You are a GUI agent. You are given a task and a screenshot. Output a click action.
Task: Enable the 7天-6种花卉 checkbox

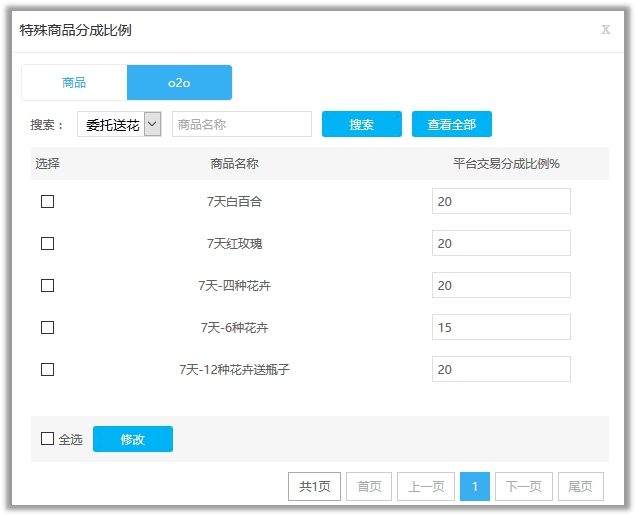(x=47, y=328)
